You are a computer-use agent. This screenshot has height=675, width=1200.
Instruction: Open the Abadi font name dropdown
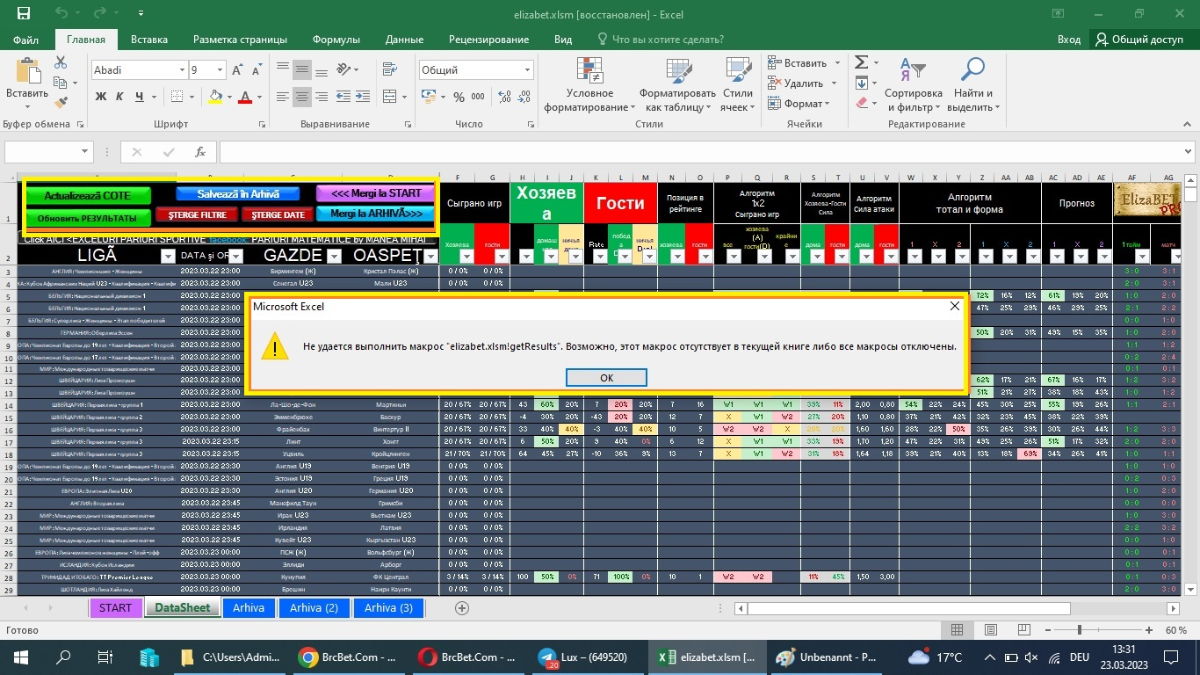pyautogui.click(x=181, y=71)
